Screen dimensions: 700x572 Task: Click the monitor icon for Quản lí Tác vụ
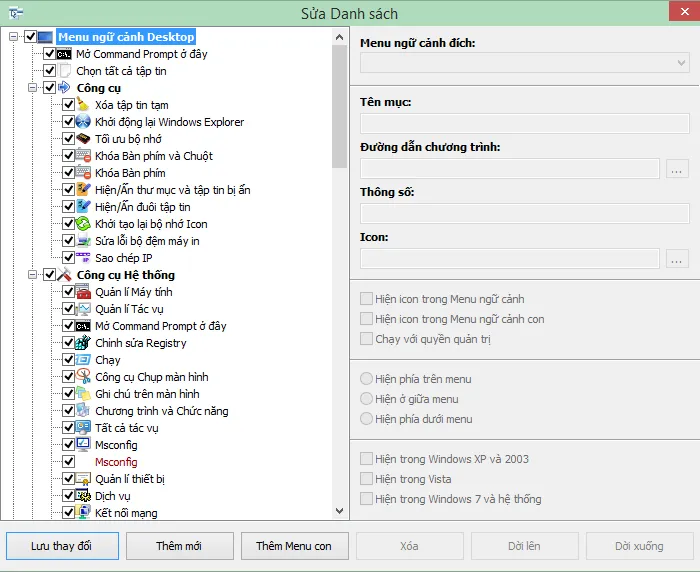(83, 309)
